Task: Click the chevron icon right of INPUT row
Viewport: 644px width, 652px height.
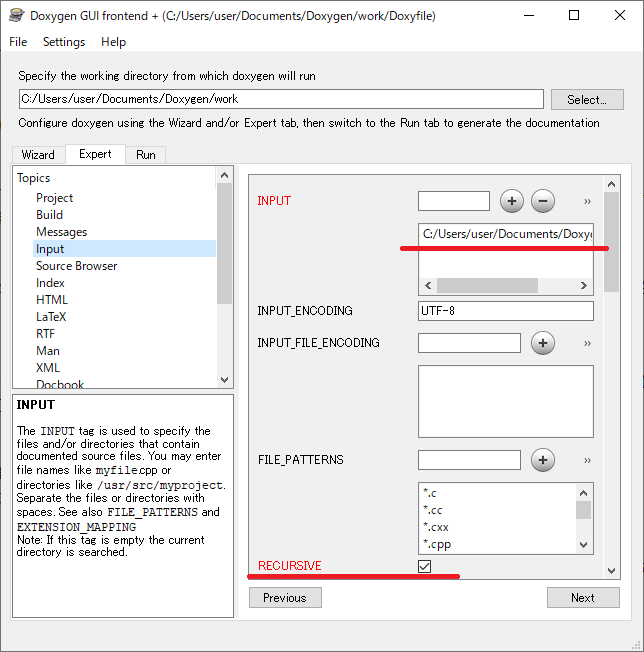Action: coord(587,201)
